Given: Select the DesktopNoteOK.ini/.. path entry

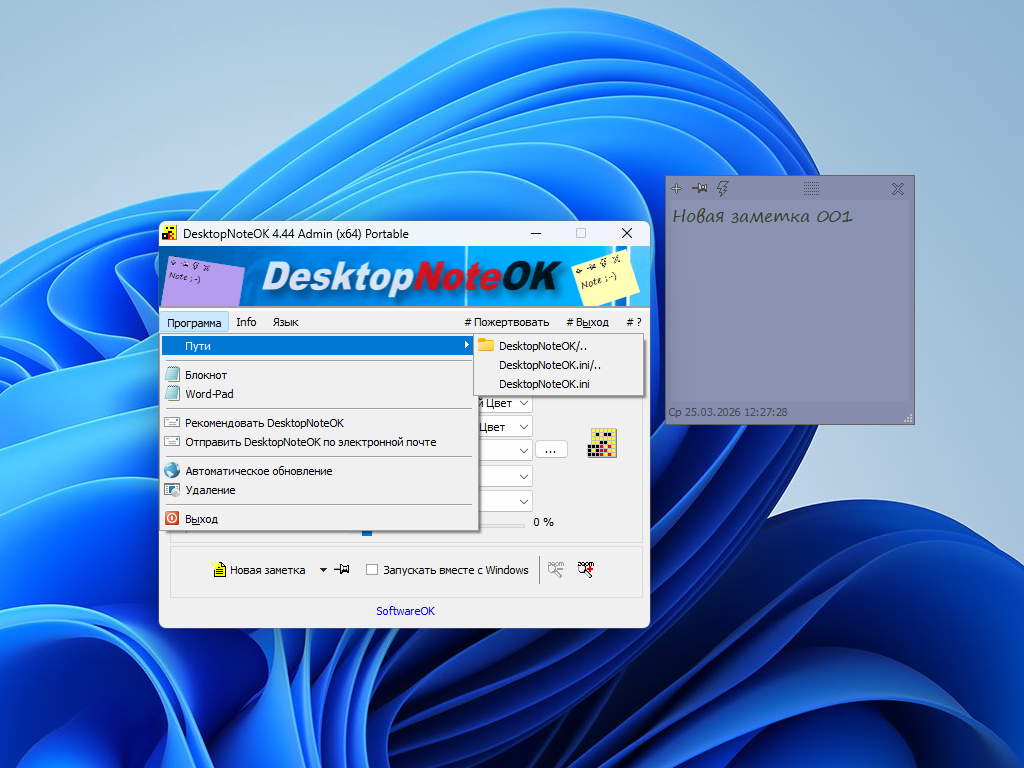Looking at the screenshot, I should [x=559, y=364].
